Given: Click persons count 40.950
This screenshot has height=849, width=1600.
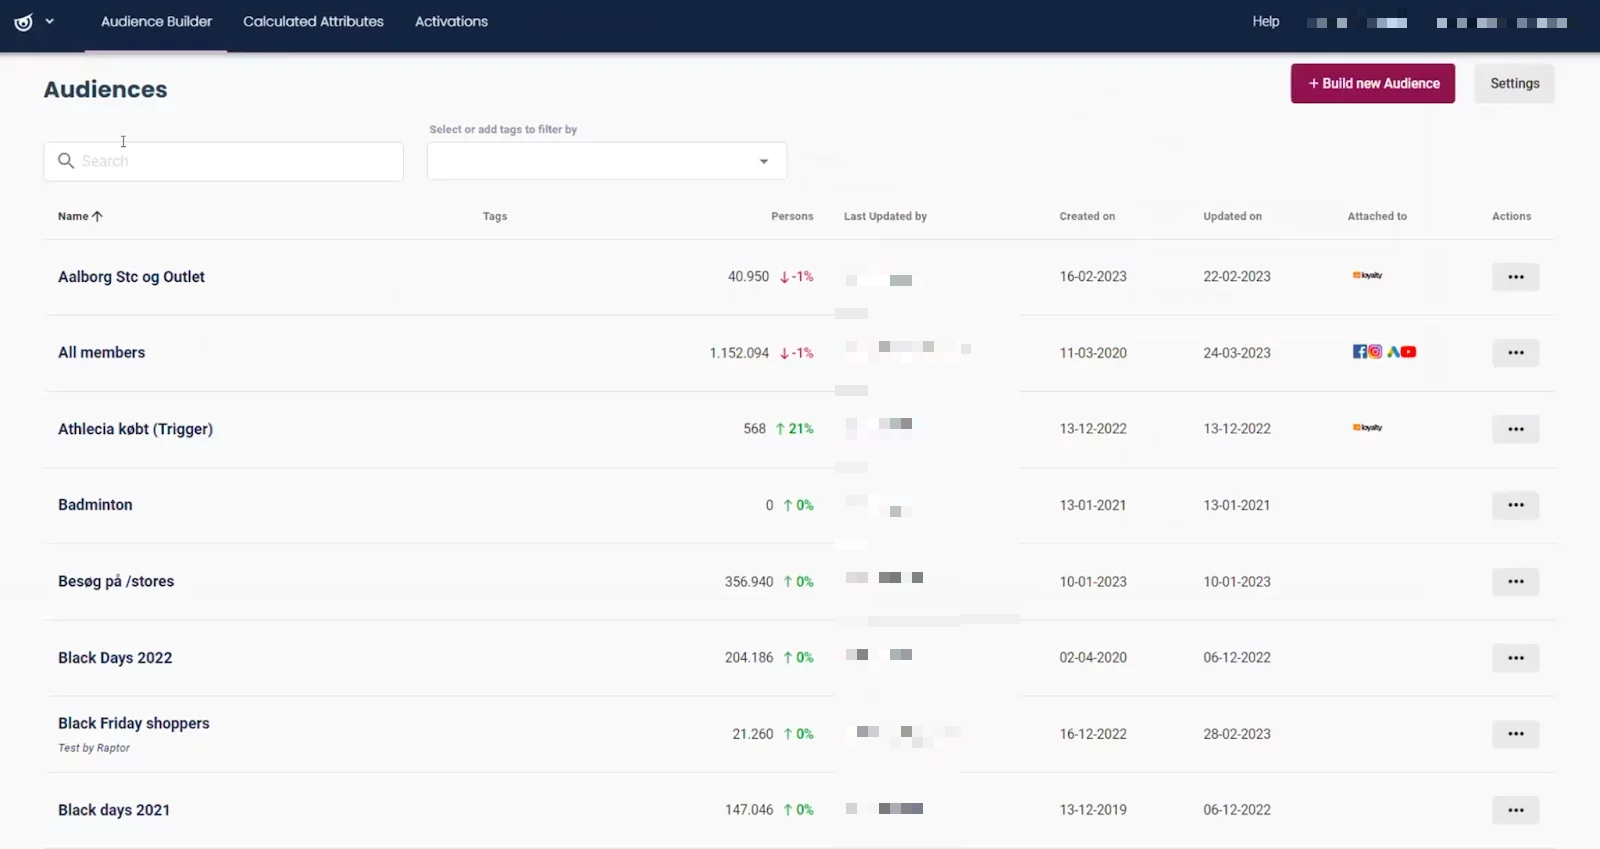Looking at the screenshot, I should [748, 277].
